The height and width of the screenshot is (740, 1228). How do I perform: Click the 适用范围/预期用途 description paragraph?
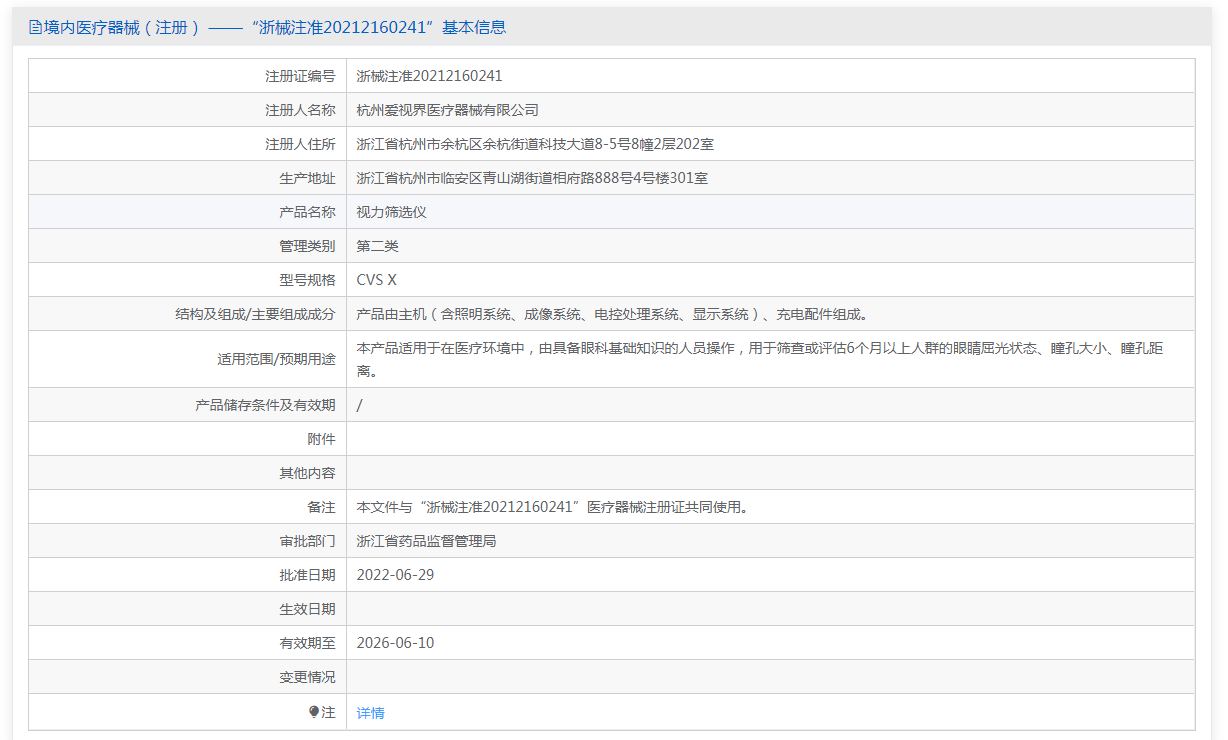click(x=760, y=359)
